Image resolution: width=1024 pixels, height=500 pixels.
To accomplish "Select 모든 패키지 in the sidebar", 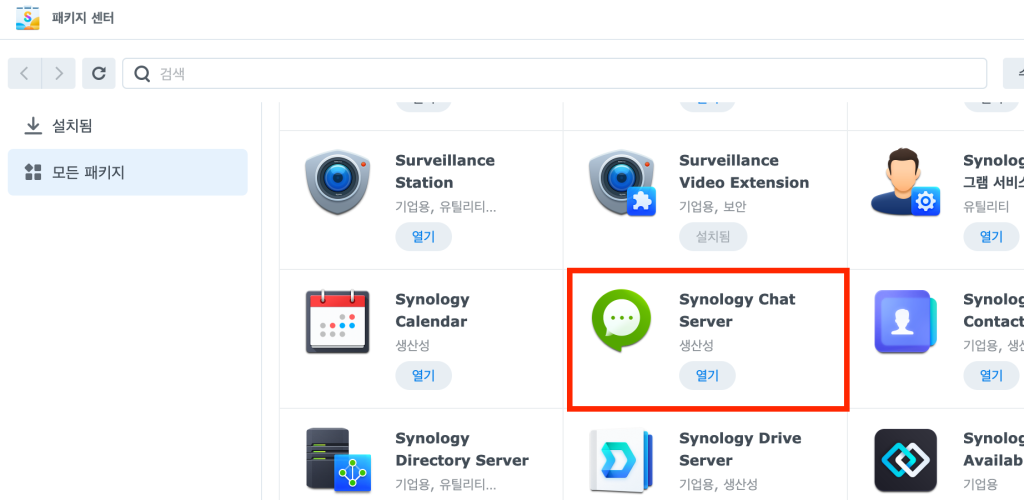I will 127,172.
